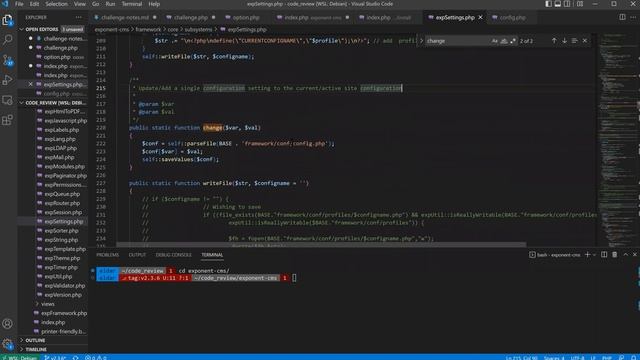Open Customize Layout icon in title bar
This screenshot has height=360, width=640.
(x=580, y=4)
